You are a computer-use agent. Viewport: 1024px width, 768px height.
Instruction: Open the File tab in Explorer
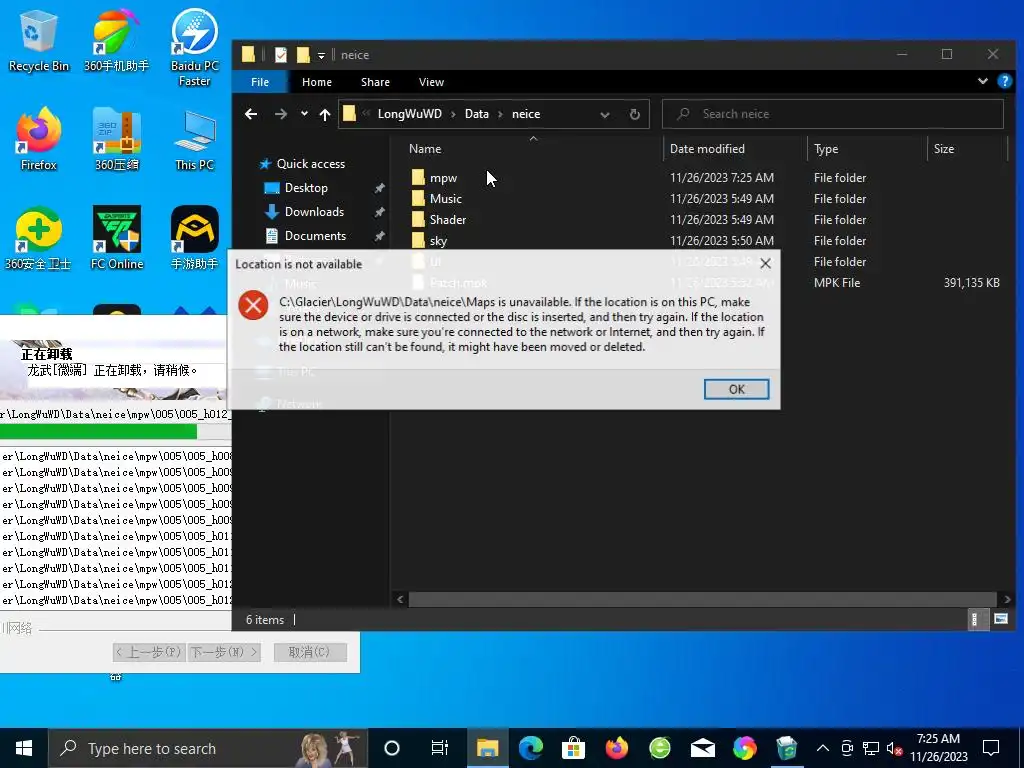(x=260, y=82)
